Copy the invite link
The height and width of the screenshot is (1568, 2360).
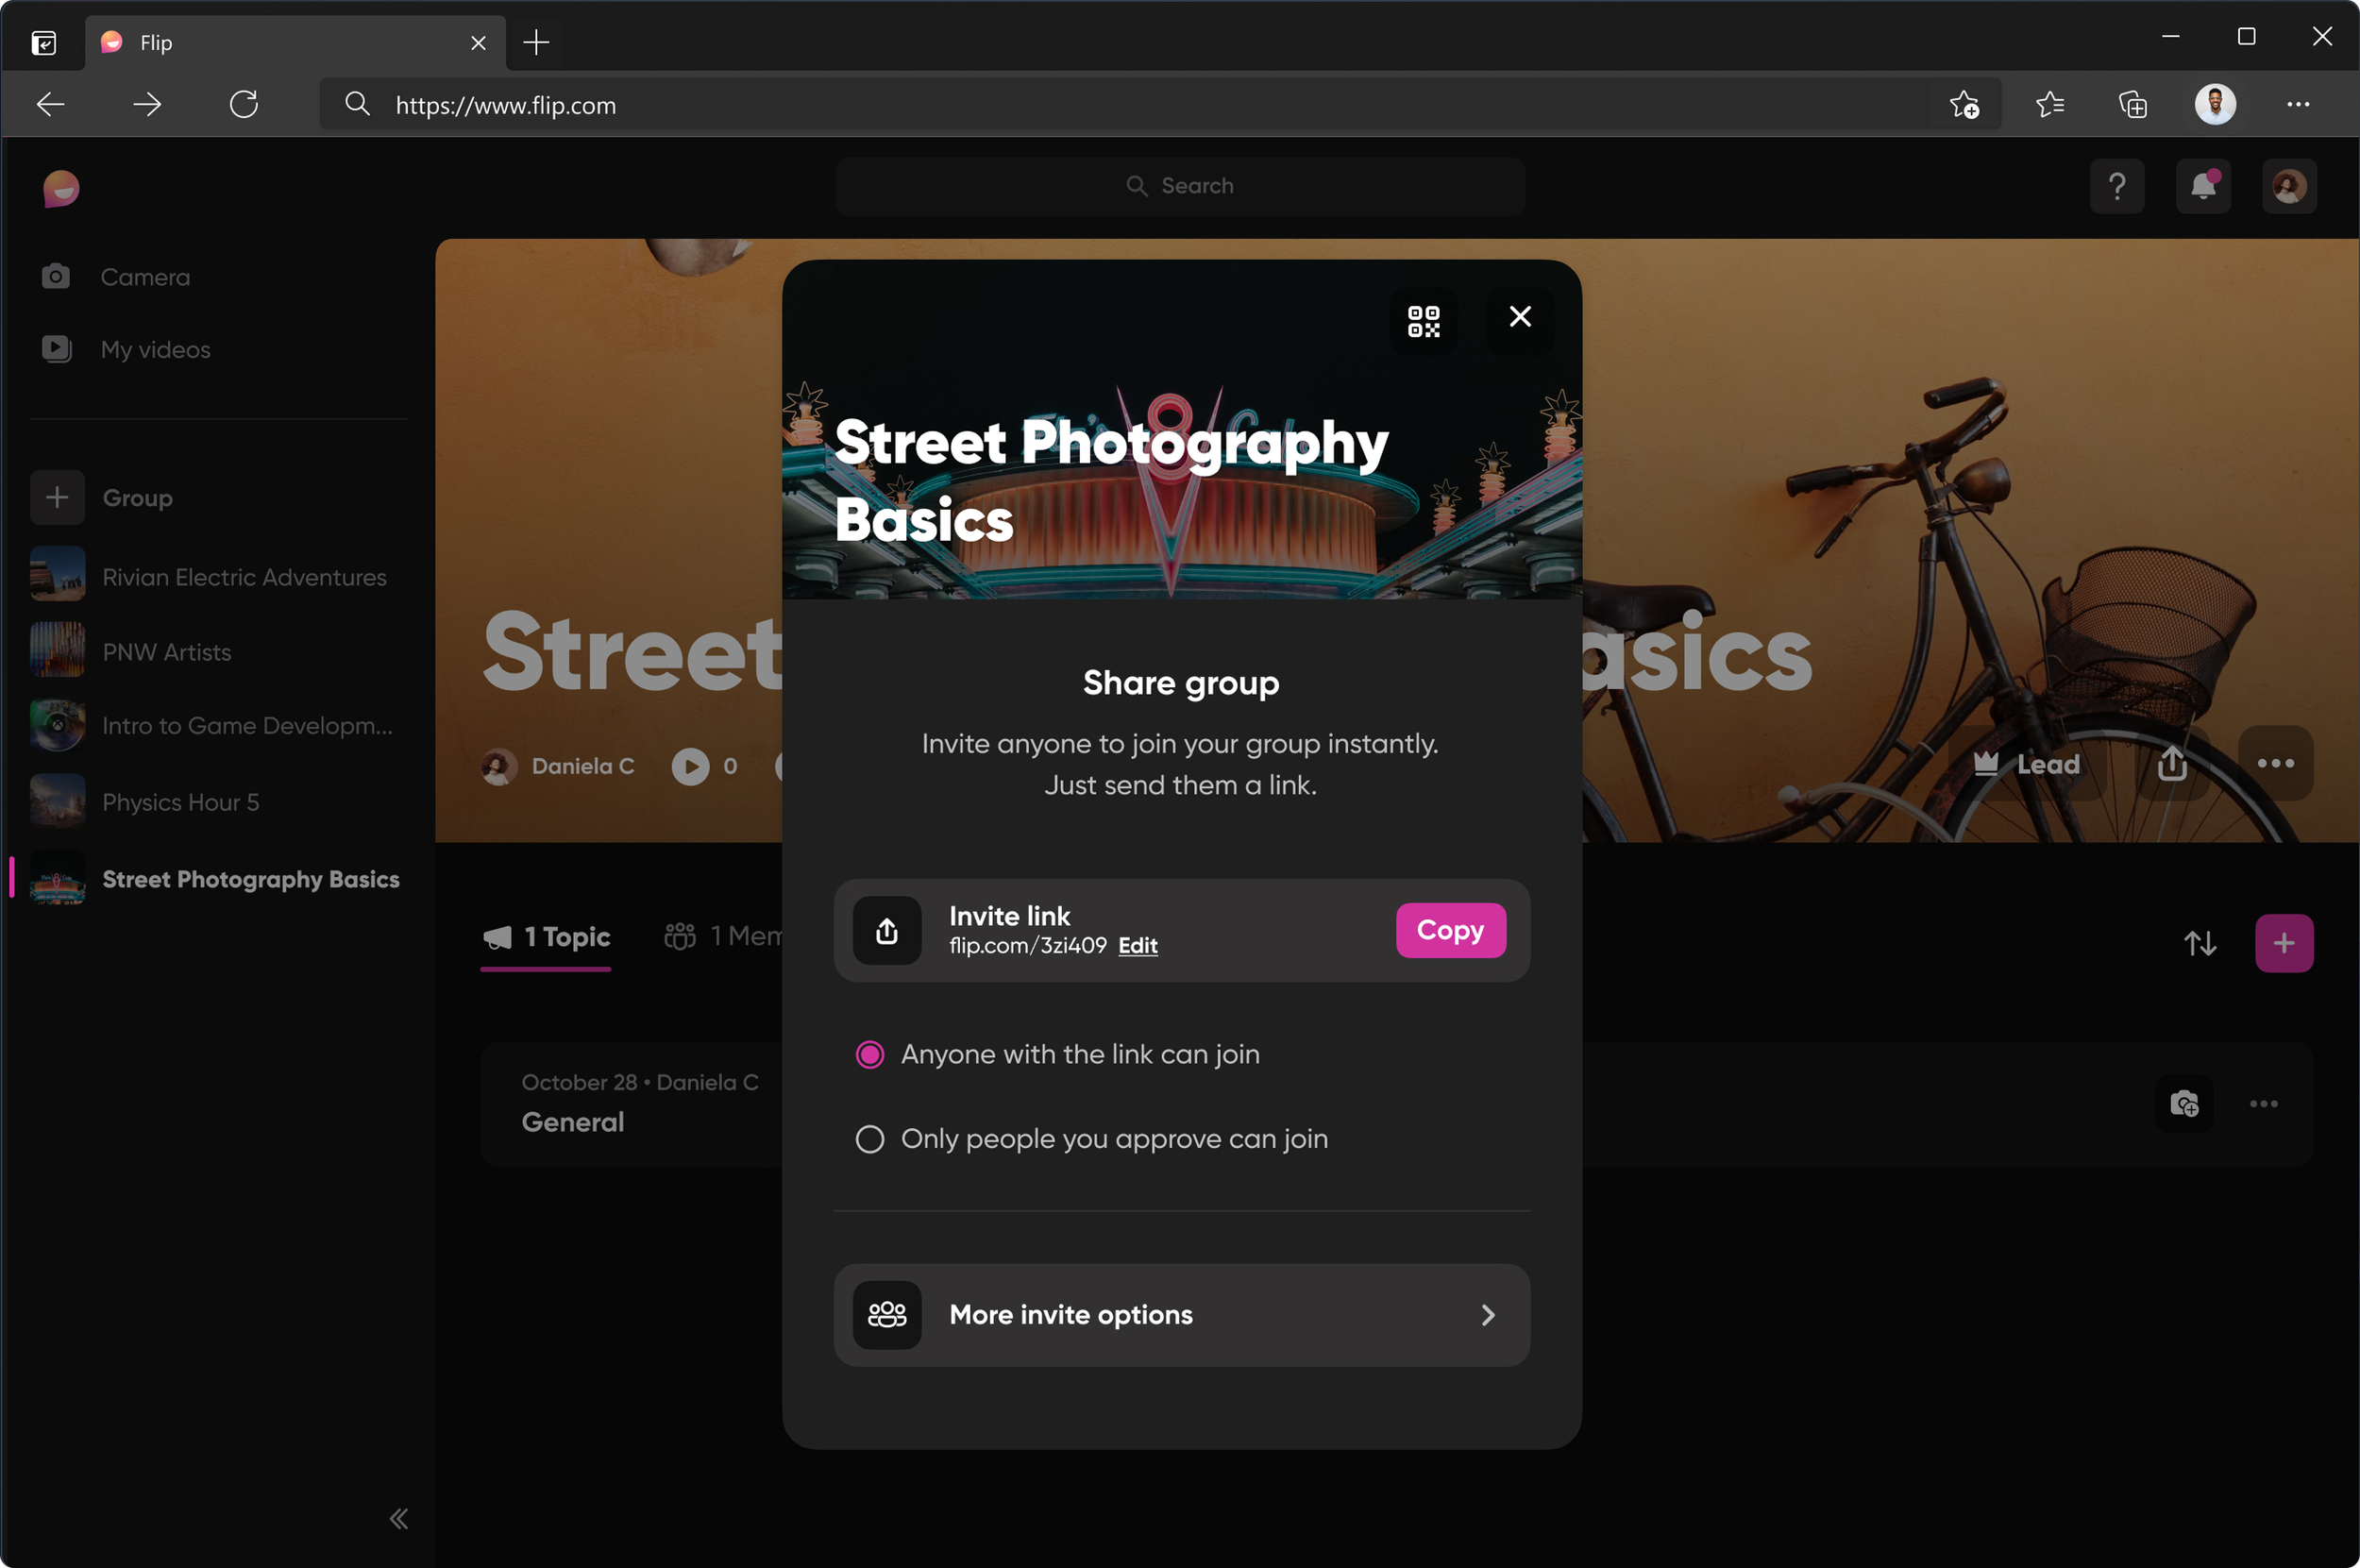(1449, 930)
